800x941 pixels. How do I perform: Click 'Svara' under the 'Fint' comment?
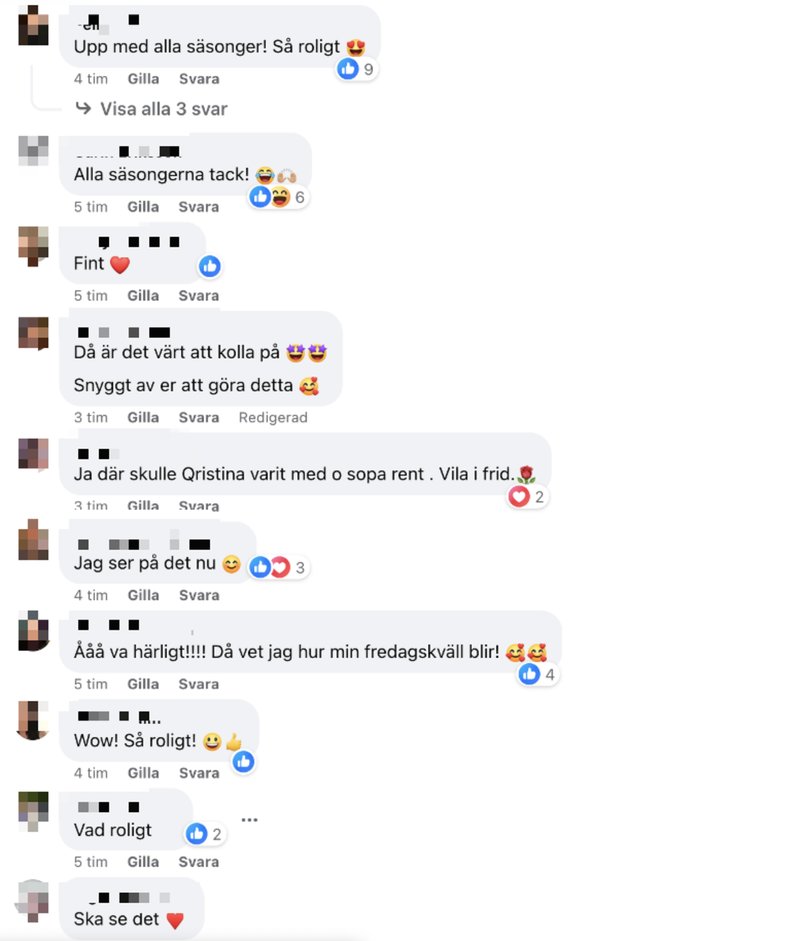pyautogui.click(x=199, y=295)
